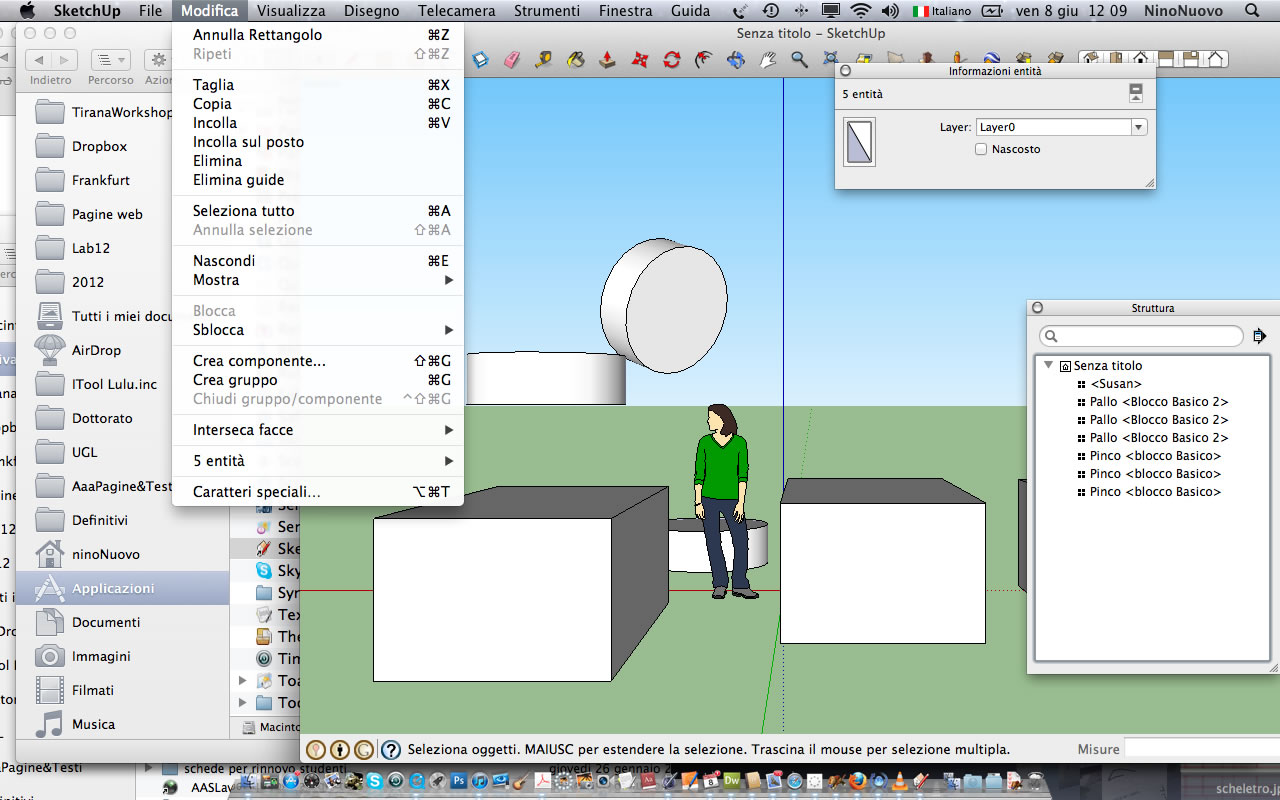
Task: Pick the Tape Measure tool
Action: click(x=543, y=60)
